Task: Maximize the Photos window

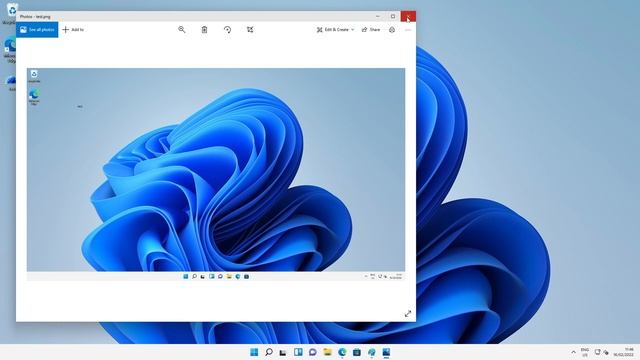Action: click(393, 16)
